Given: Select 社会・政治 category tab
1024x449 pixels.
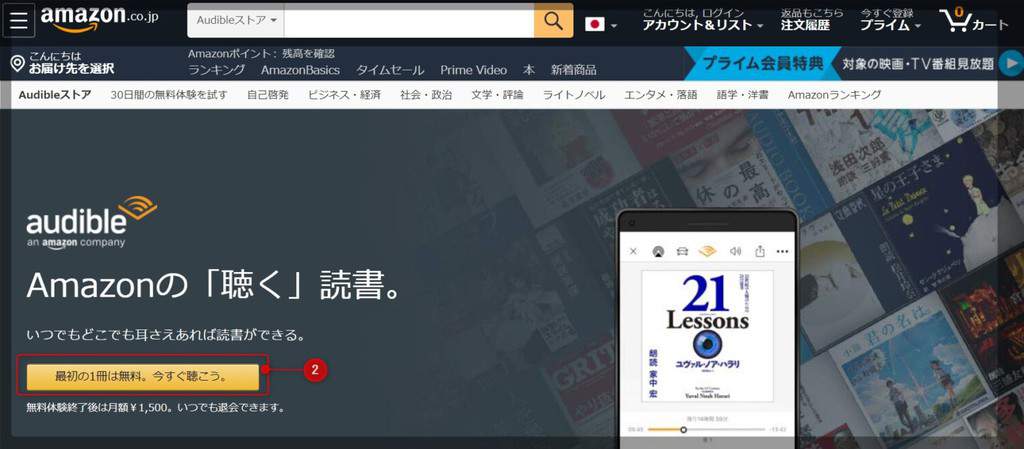Looking at the screenshot, I should 426,95.
